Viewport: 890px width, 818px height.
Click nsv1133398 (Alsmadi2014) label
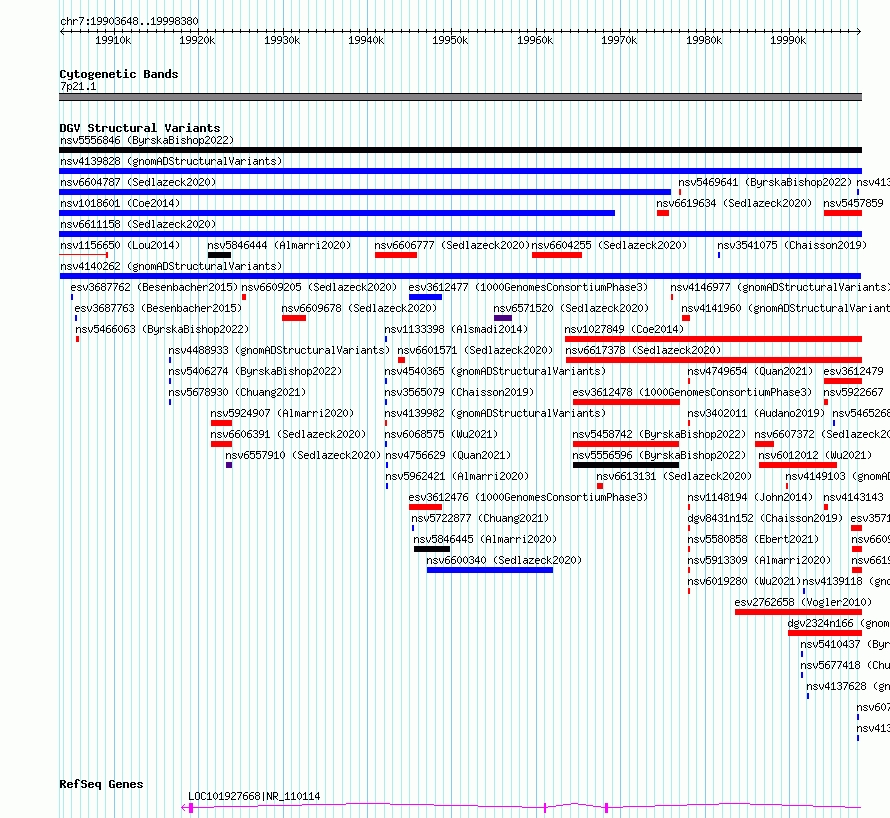point(456,329)
